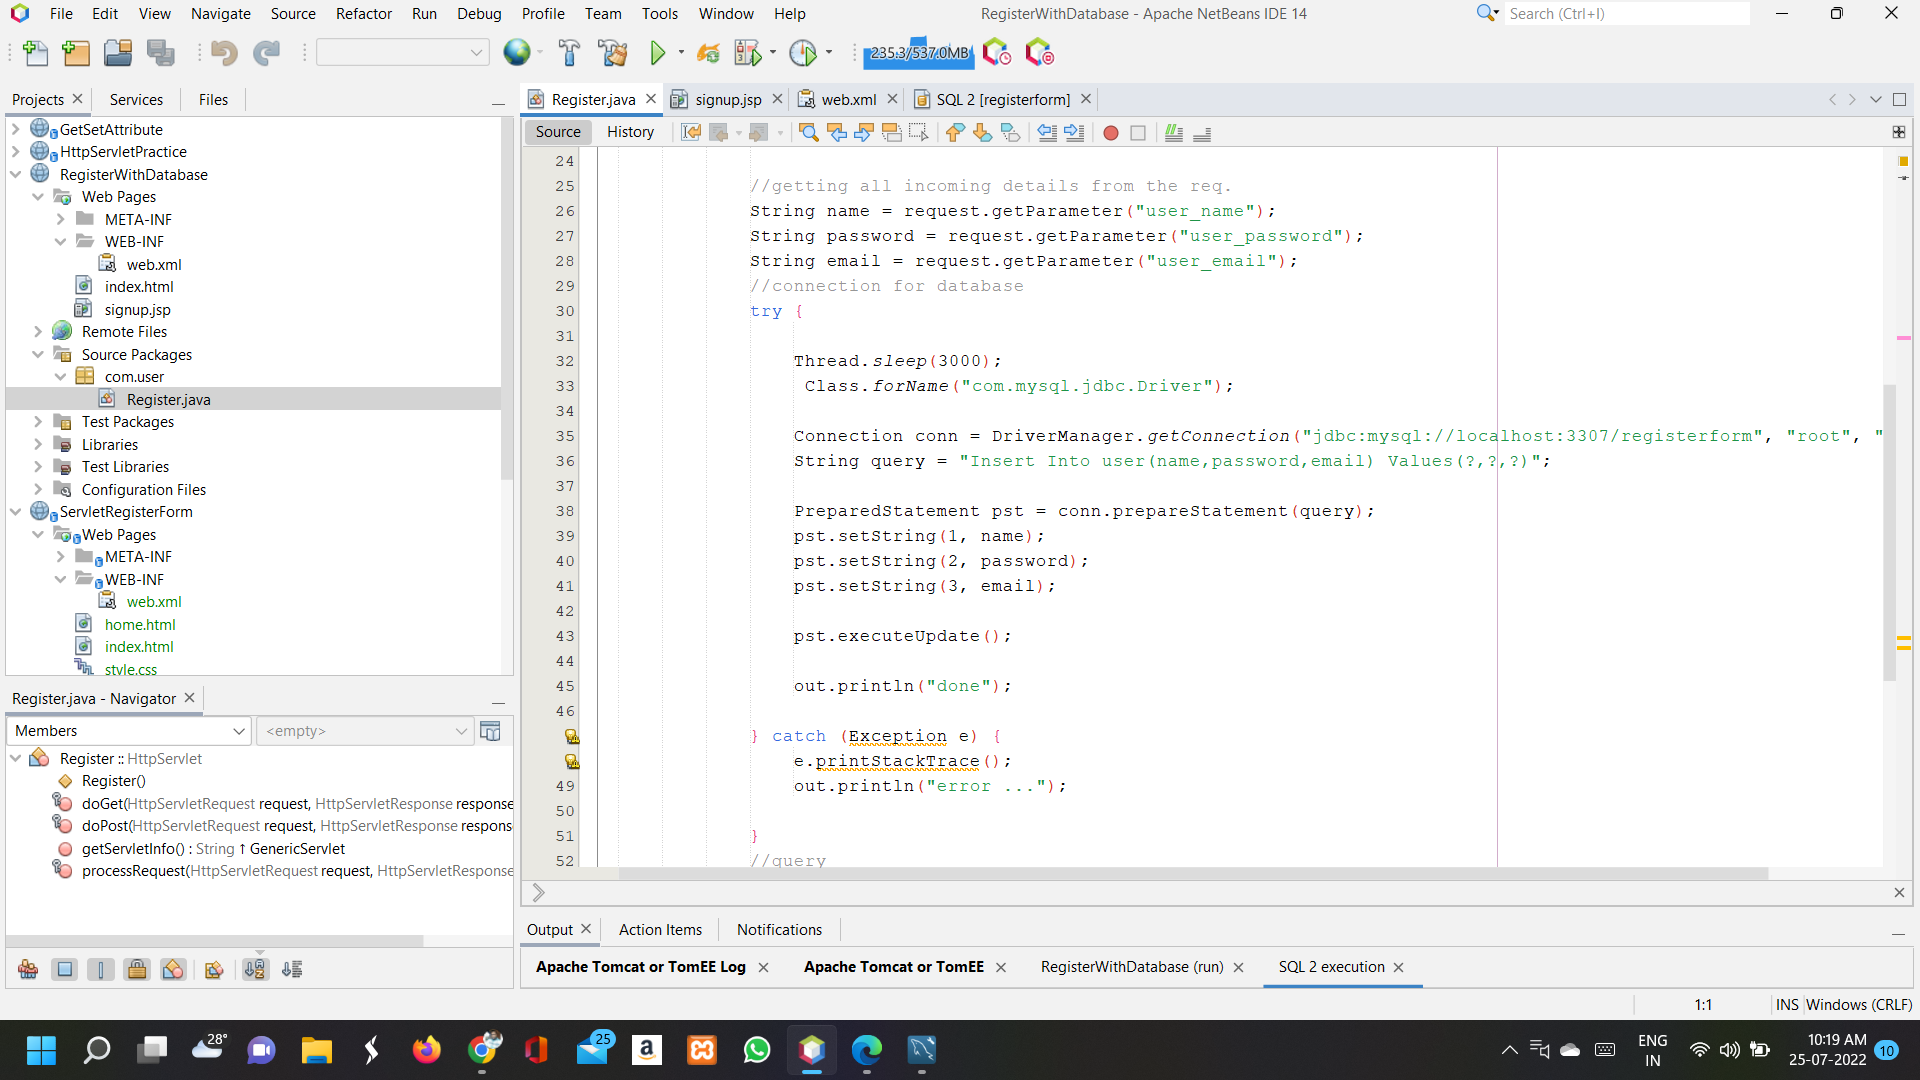The image size is (1920, 1080).
Task: Expand the Remote Files node
Action: click(x=38, y=331)
